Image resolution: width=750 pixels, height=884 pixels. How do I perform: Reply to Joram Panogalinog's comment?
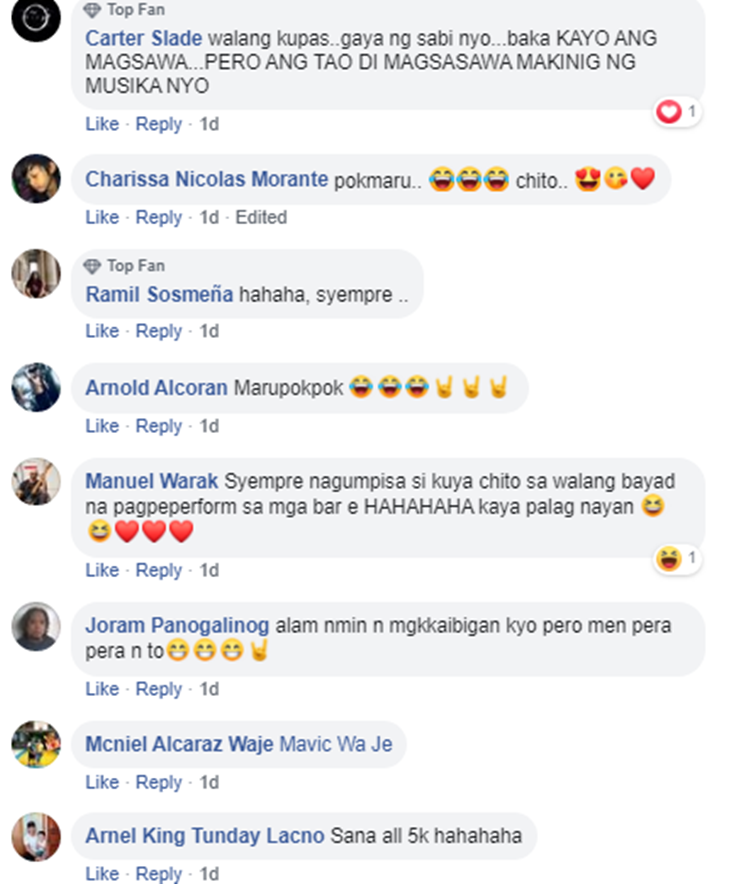click(x=158, y=689)
